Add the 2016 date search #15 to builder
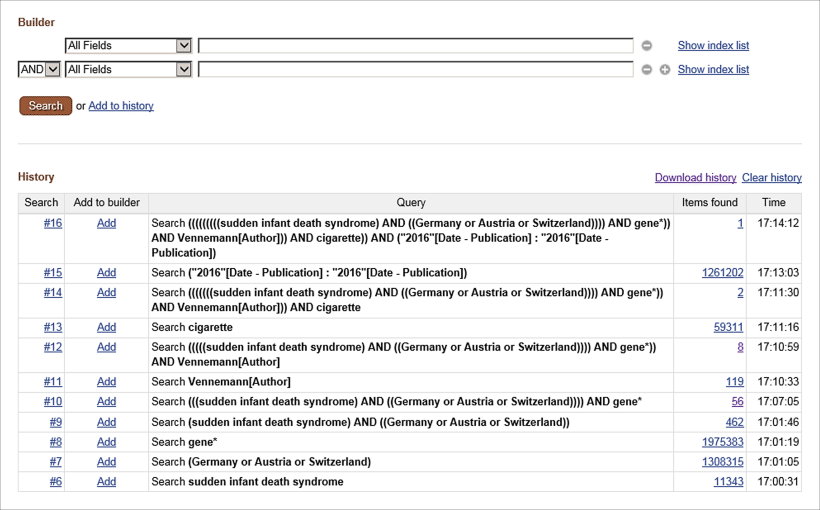Viewport: 820px width, 510px height. [x=107, y=273]
